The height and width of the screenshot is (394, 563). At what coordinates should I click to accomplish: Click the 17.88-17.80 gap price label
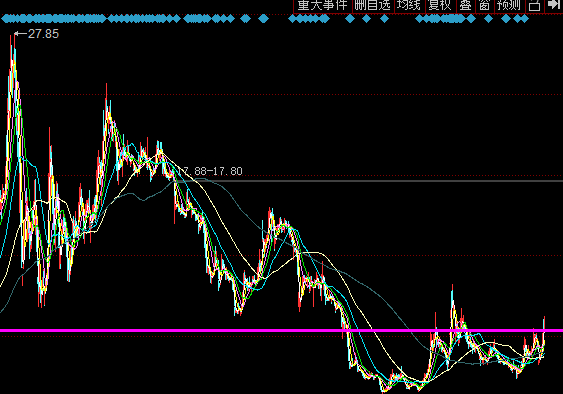click(210, 171)
